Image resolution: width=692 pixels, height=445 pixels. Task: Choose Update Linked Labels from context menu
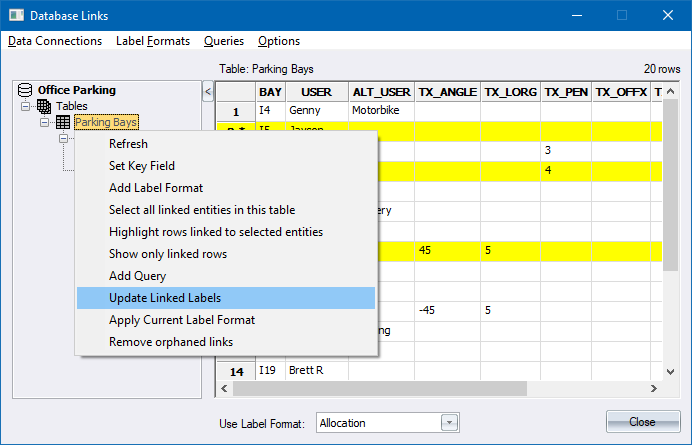click(165, 298)
